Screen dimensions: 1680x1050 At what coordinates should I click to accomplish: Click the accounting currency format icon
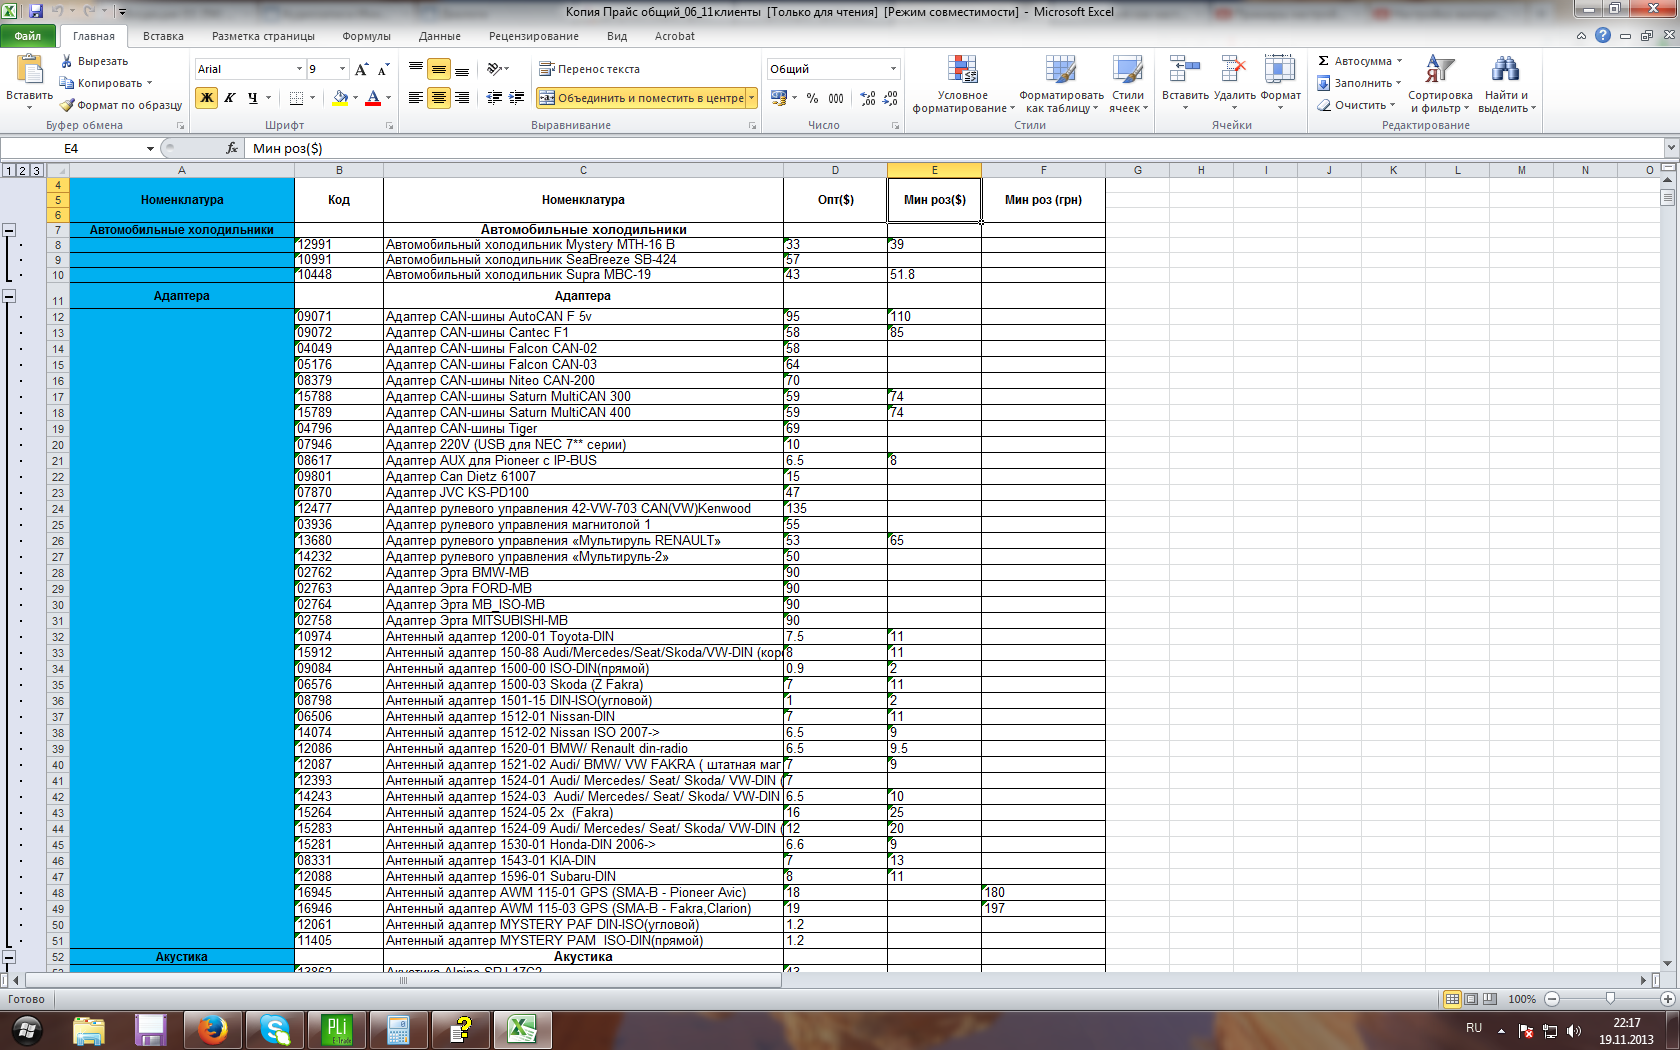779,98
